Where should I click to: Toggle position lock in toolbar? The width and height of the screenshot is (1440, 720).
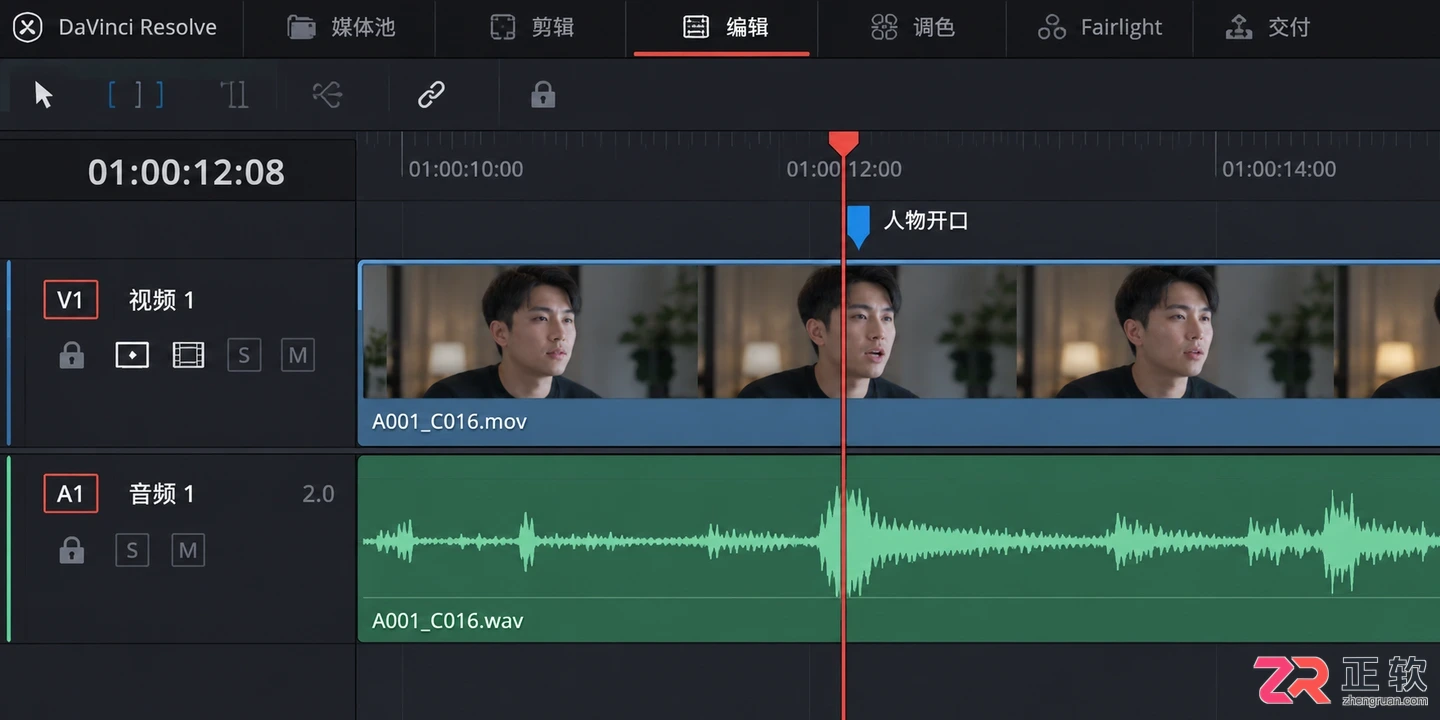543,95
